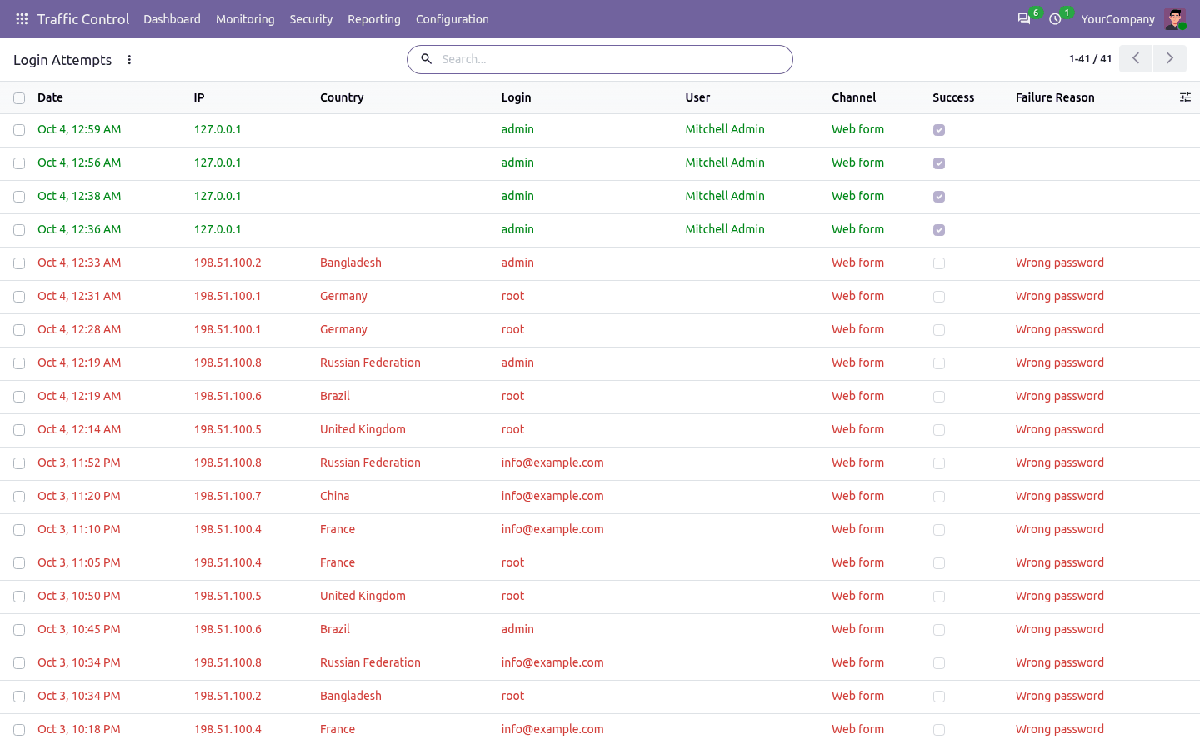The width and height of the screenshot is (1200, 750).
Task: Go to the next page arrow
Action: click(x=1170, y=59)
